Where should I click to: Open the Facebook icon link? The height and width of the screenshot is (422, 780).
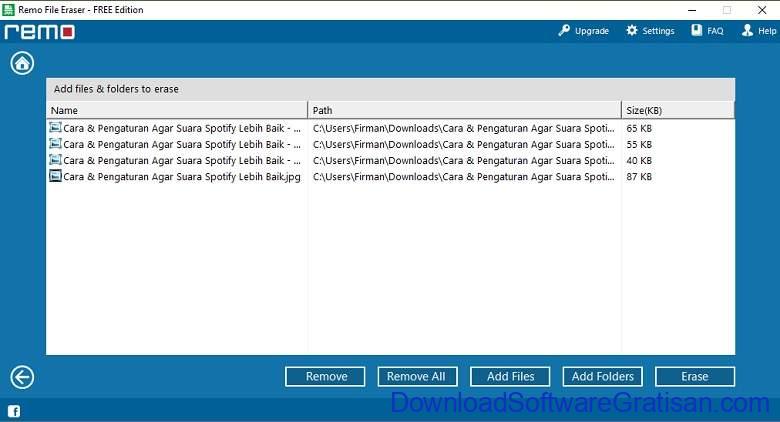[14, 411]
